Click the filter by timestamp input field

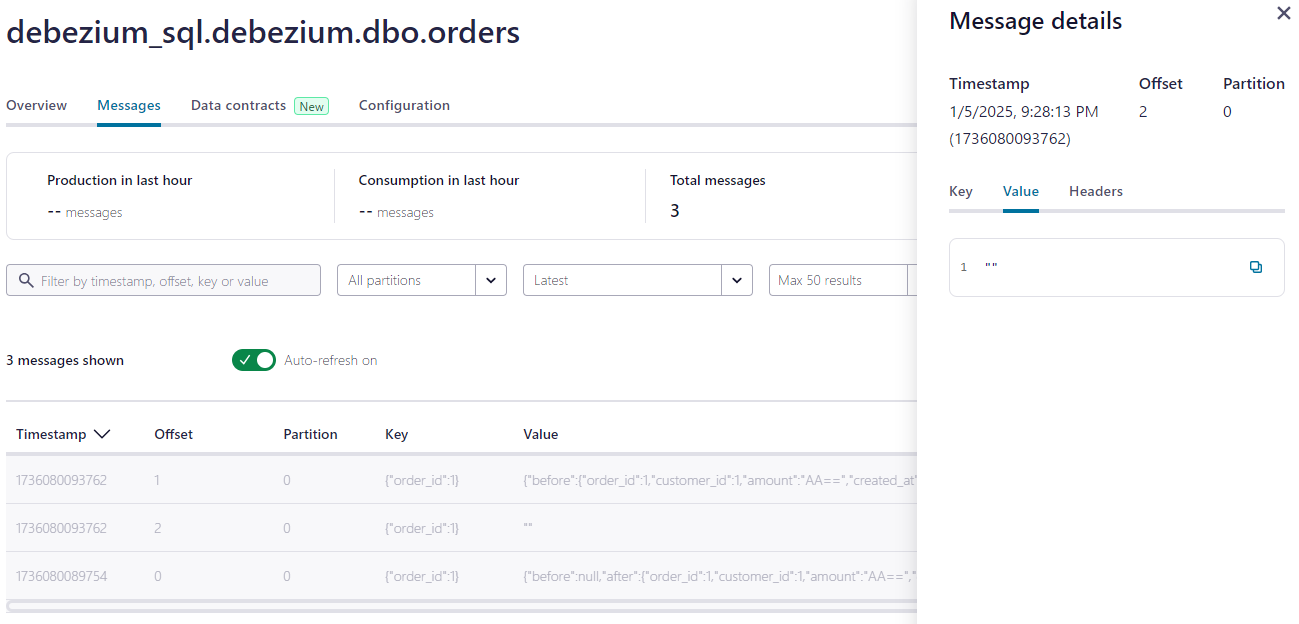[x=164, y=280]
